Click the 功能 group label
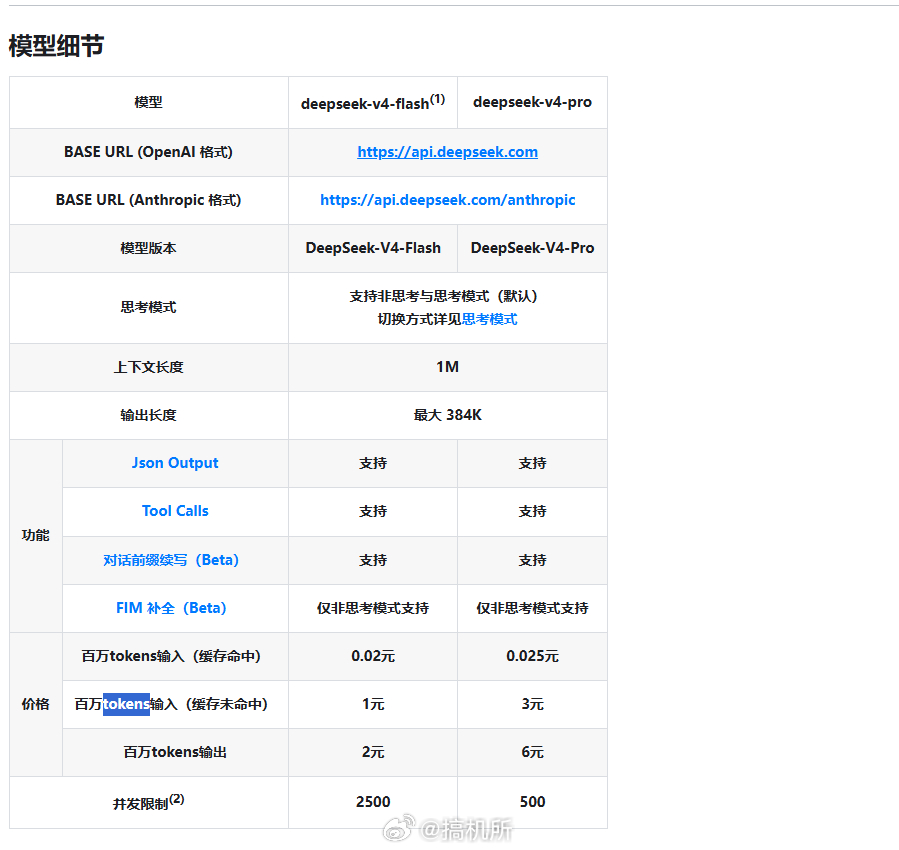The width and height of the screenshot is (899, 850). pos(36,535)
